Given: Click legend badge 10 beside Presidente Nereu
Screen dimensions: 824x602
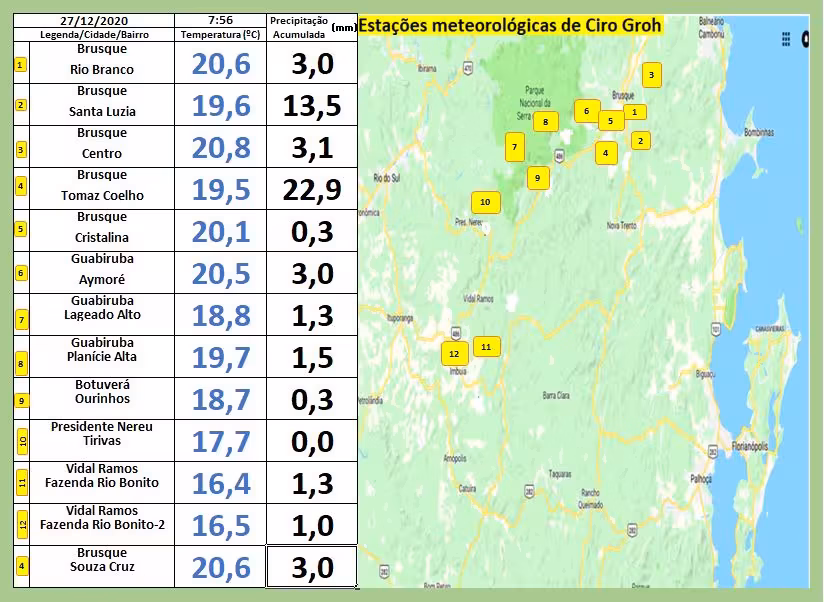Looking at the screenshot, I should coord(21,439).
